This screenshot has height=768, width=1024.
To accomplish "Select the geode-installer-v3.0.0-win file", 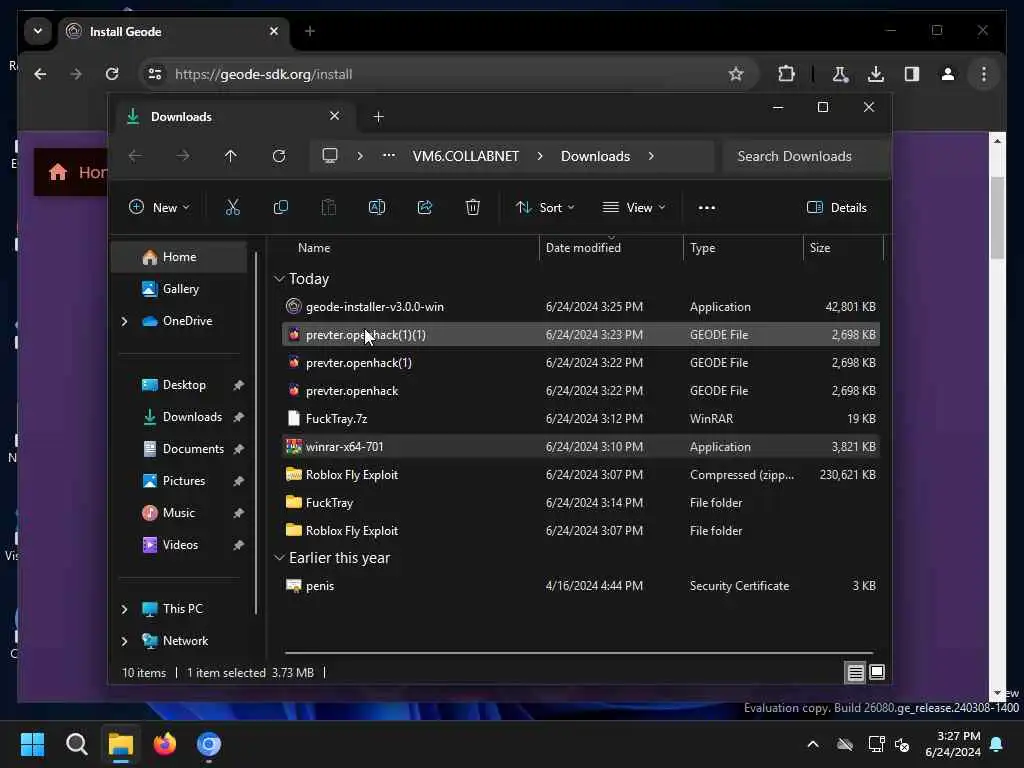I will pyautogui.click(x=581, y=306).
